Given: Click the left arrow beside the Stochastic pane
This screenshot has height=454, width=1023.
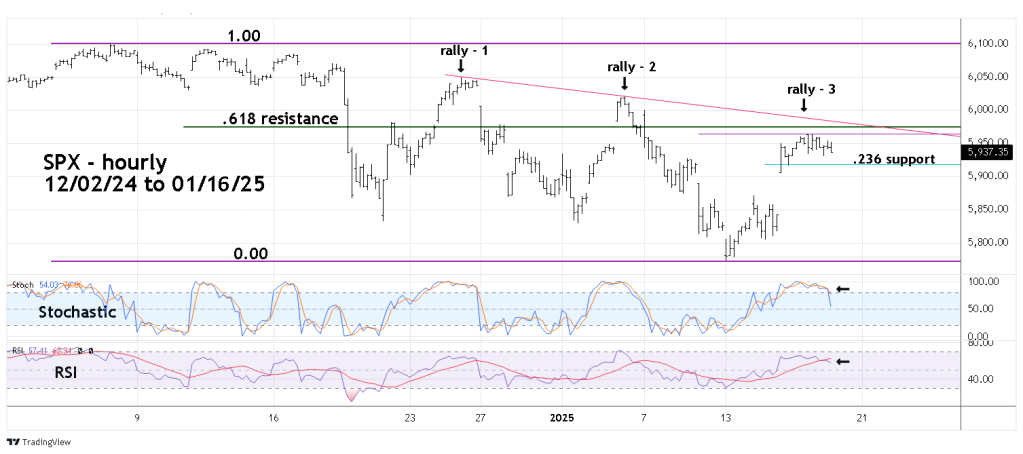Looking at the screenshot, I should (843, 289).
